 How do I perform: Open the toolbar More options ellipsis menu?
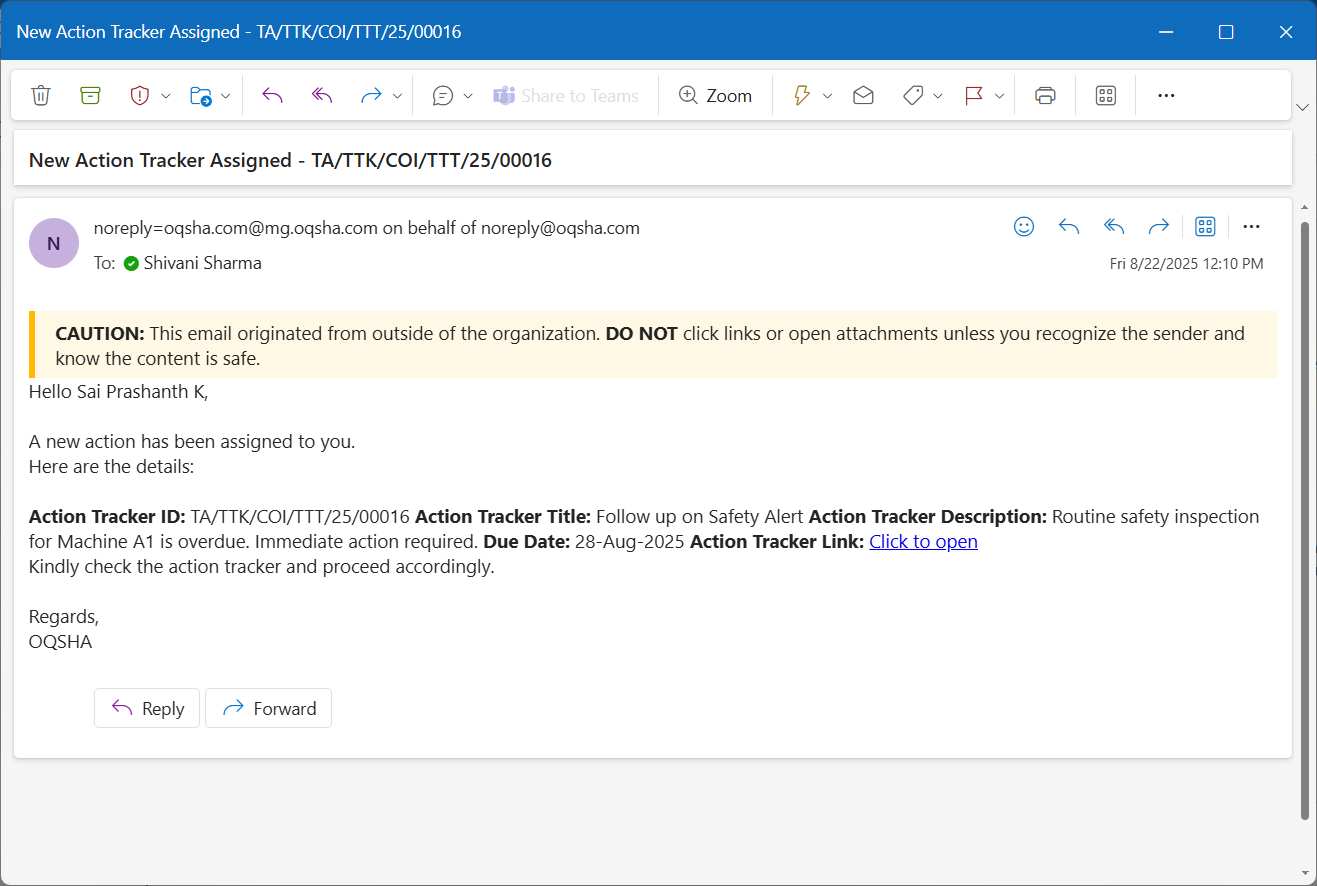point(1165,96)
